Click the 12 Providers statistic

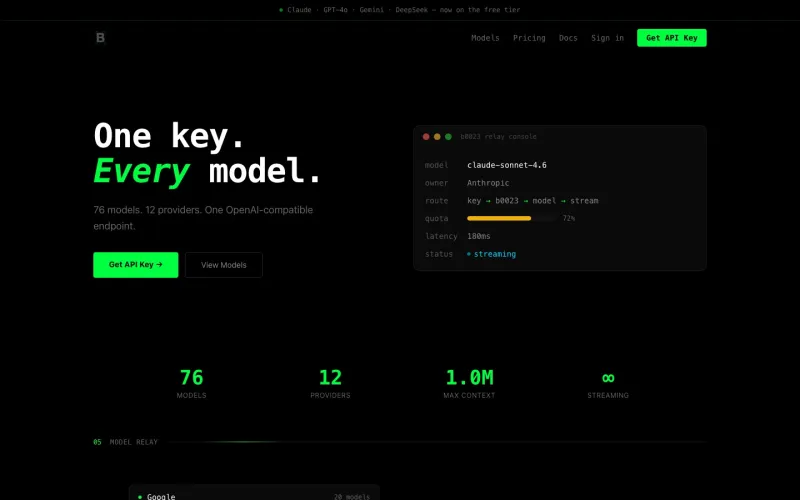point(330,383)
